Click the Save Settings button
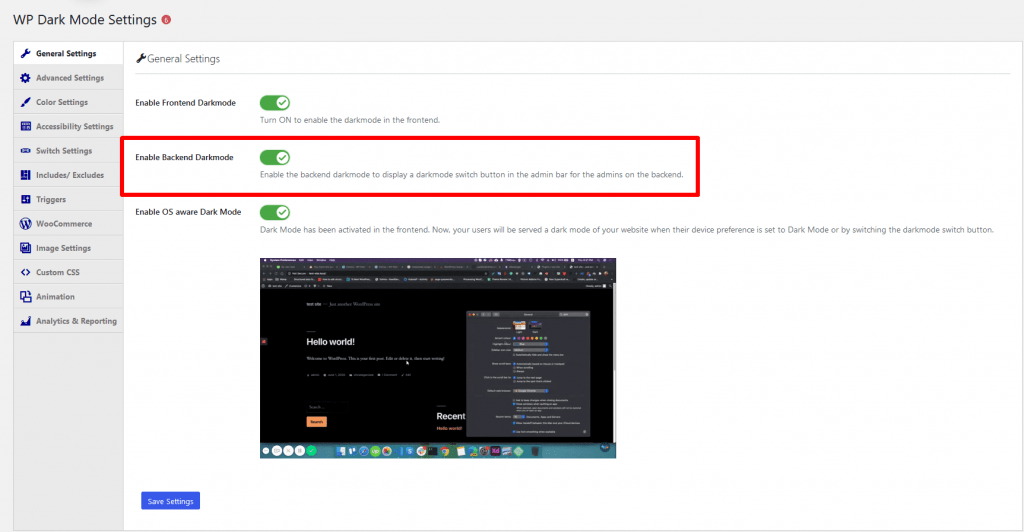The height and width of the screenshot is (532, 1024). (x=170, y=501)
